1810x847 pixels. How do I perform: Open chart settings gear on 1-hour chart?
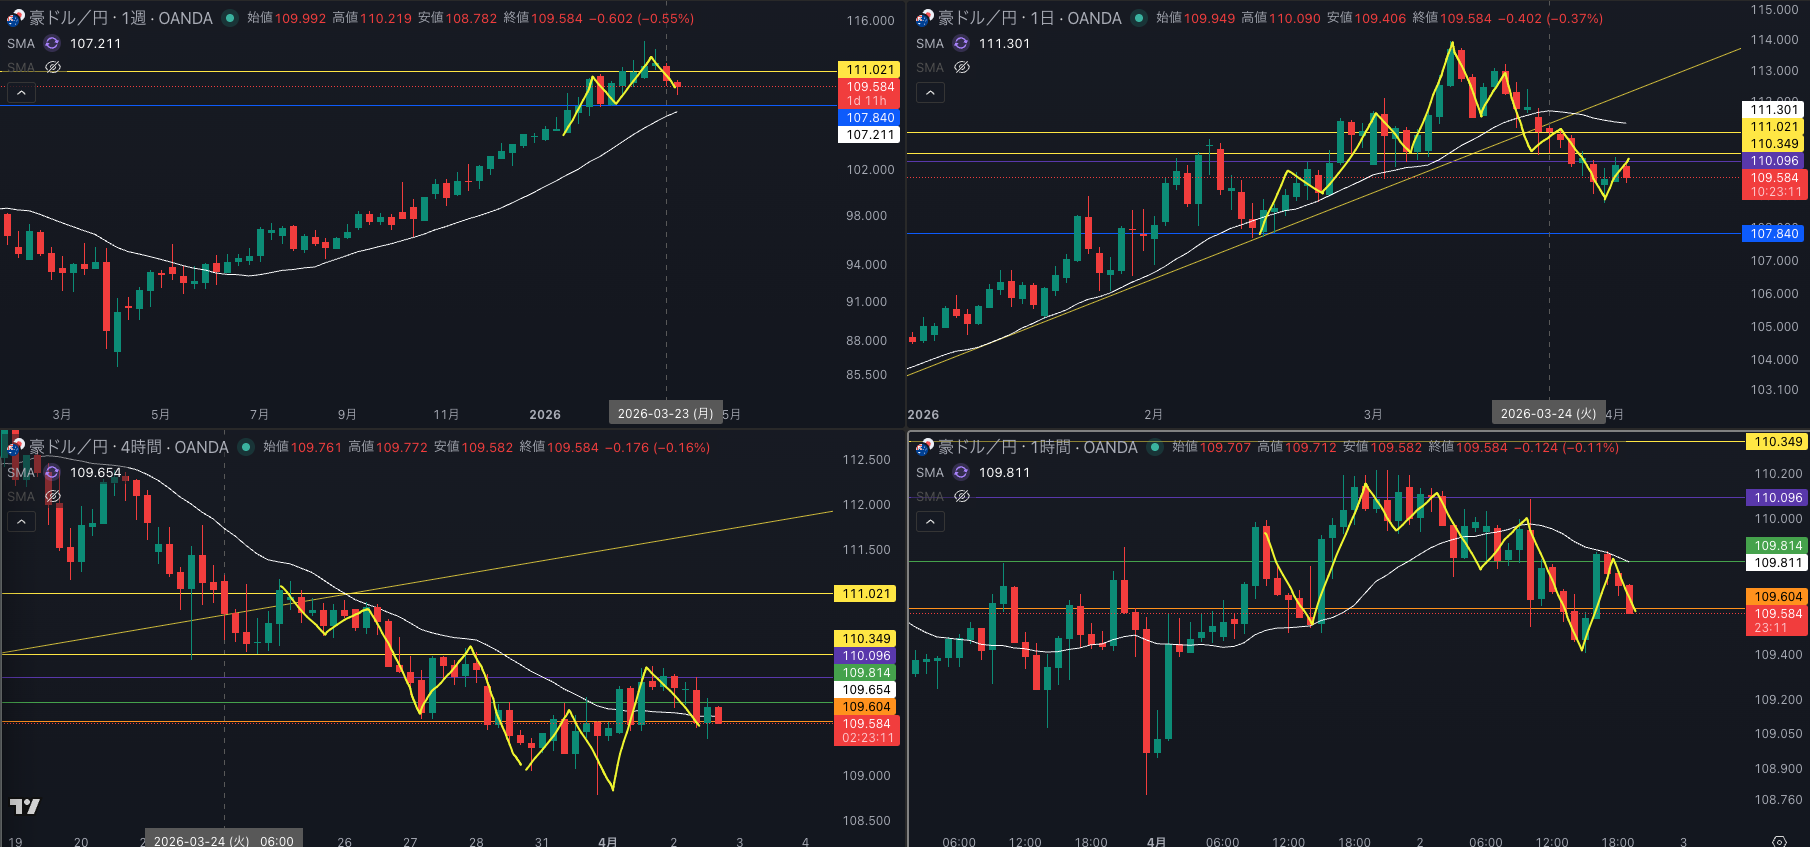(x=1779, y=841)
